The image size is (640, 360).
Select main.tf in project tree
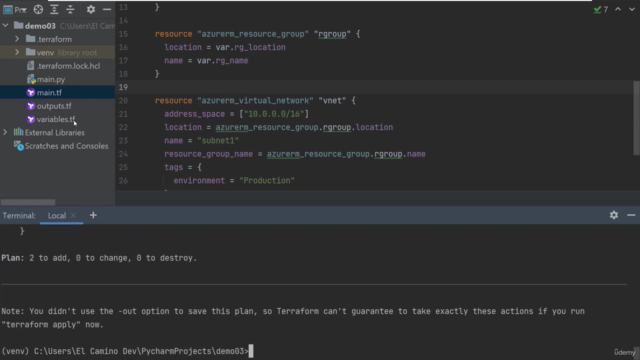(49, 93)
